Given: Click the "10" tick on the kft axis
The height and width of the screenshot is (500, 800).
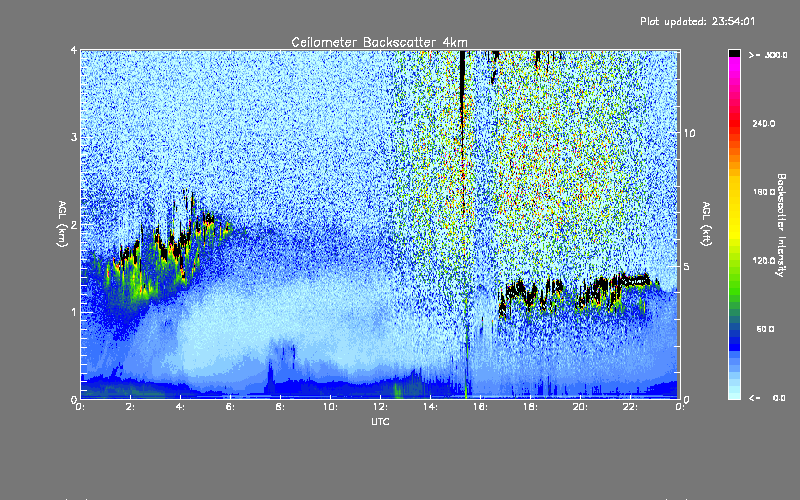Looking at the screenshot, I should click(x=689, y=133).
